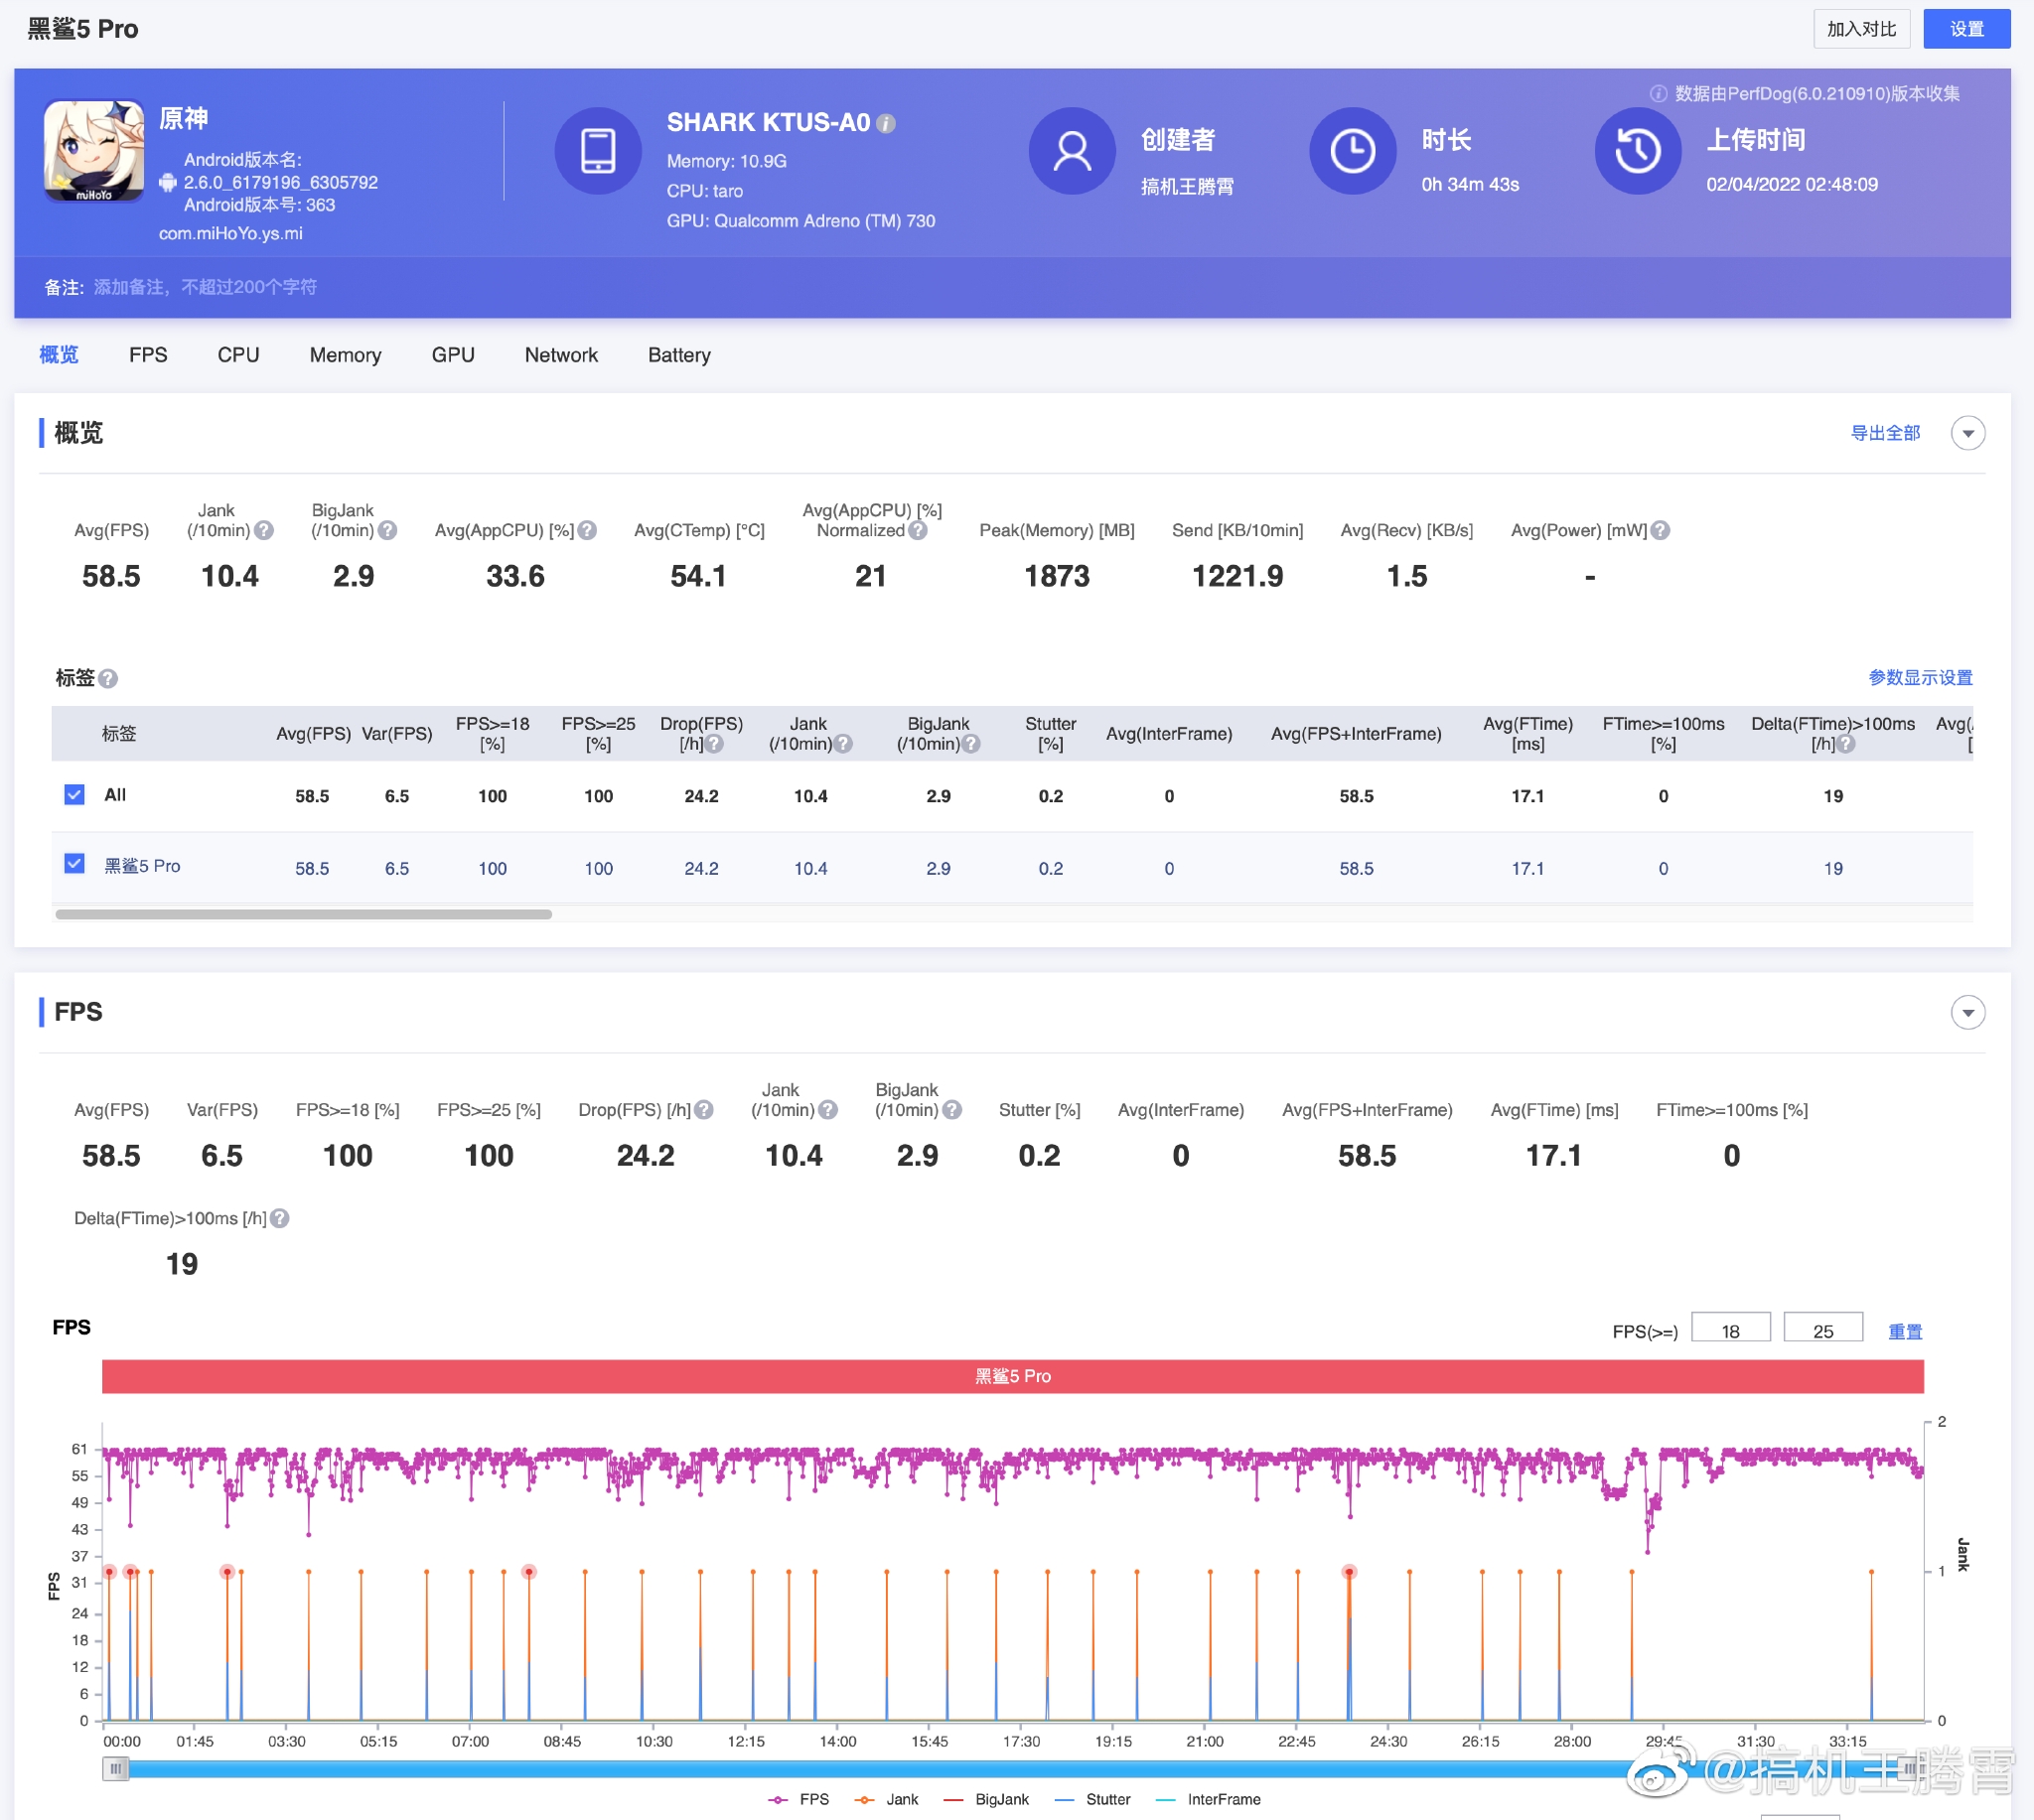Image resolution: width=2034 pixels, height=1820 pixels.
Task: Uncheck the 黑鲨5 Pro row checkbox
Action: [x=74, y=863]
